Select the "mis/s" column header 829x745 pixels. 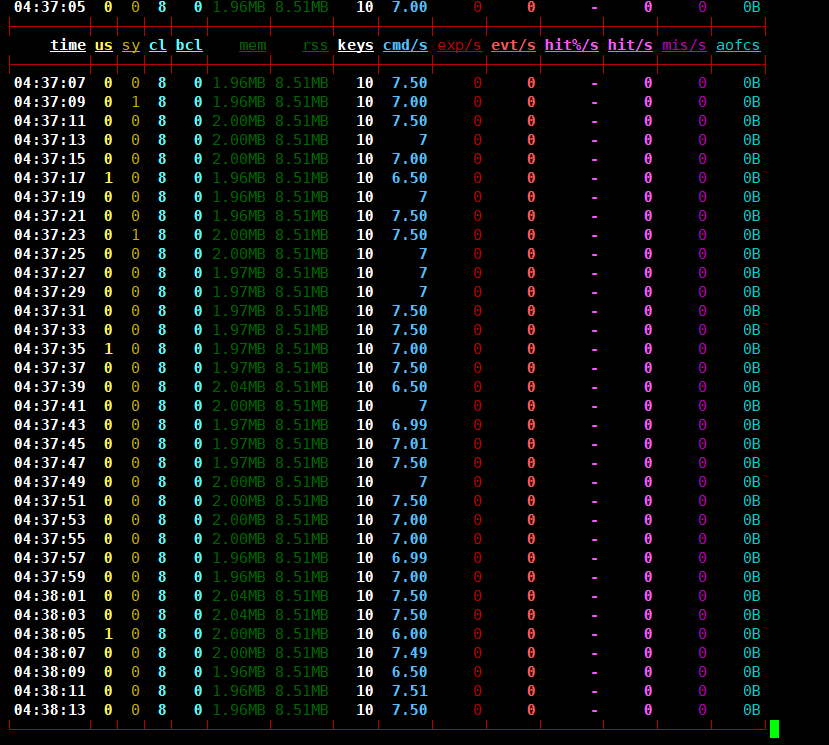(x=684, y=45)
